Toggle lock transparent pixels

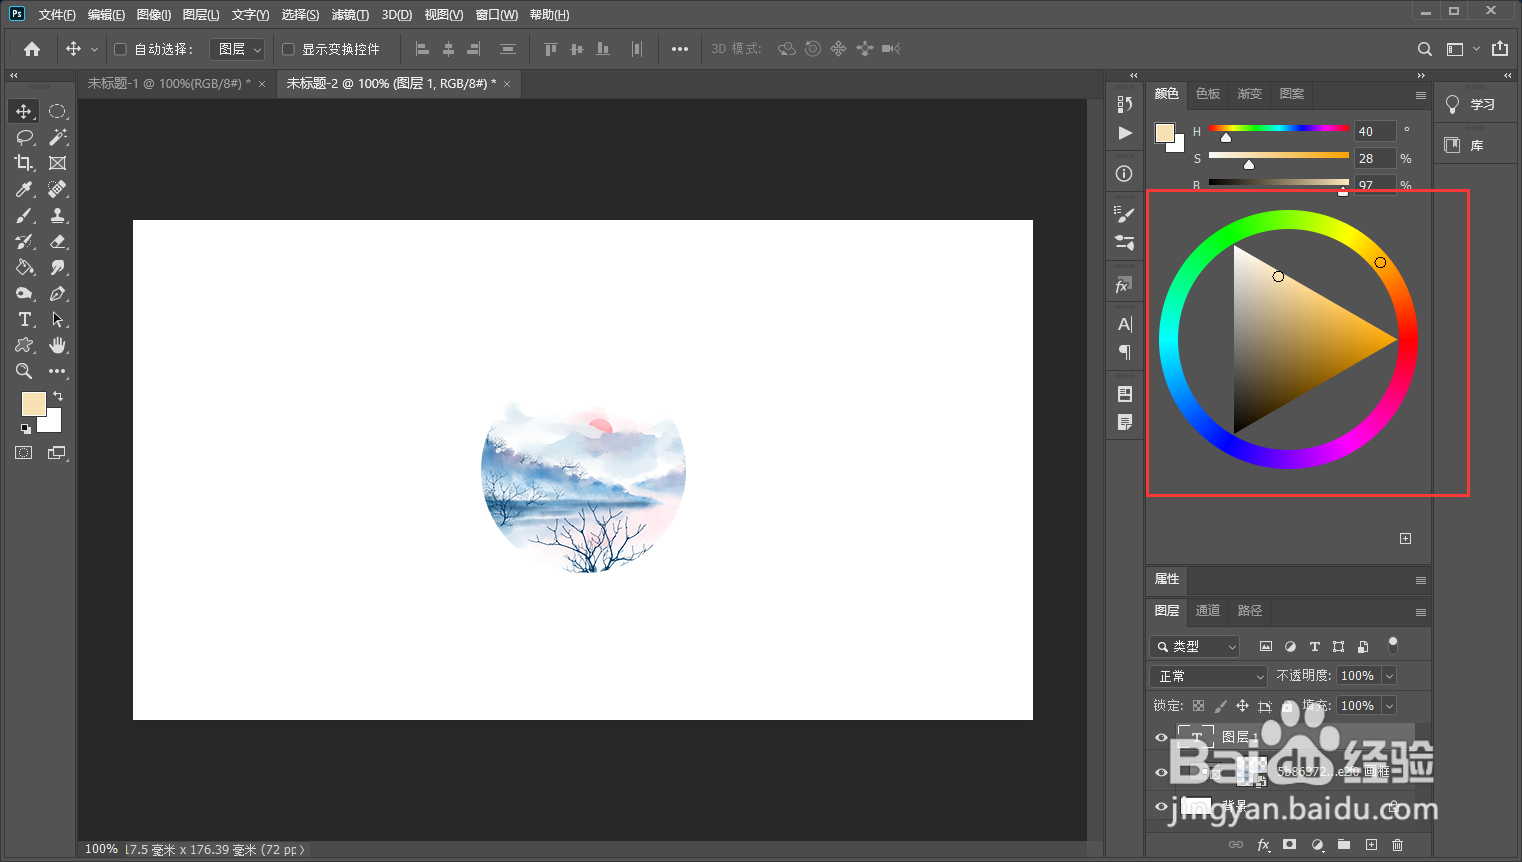(x=1198, y=706)
